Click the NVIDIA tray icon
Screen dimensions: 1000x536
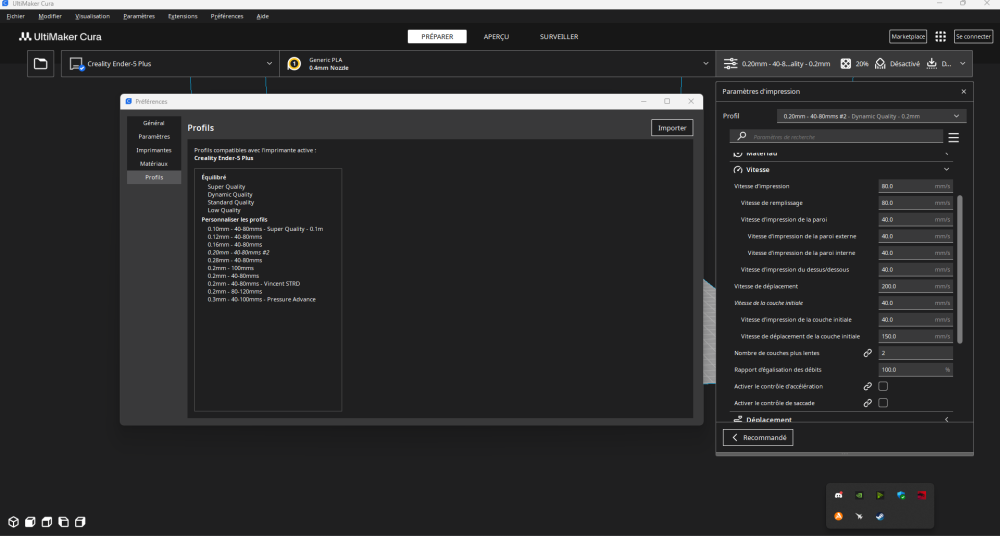tap(859, 495)
